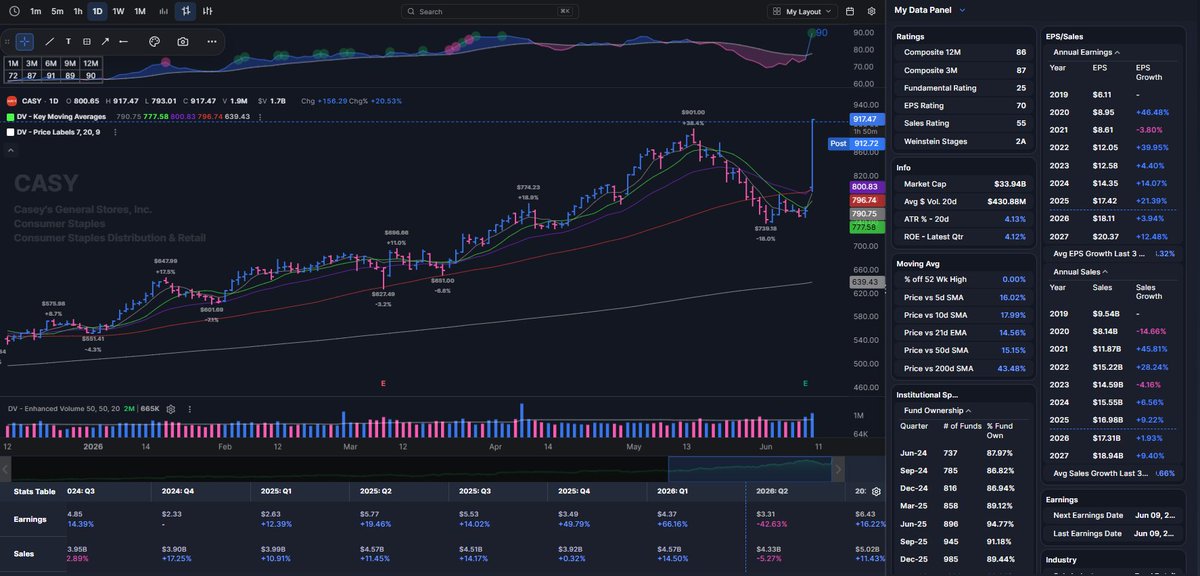This screenshot has height=576, width=1200.
Task: Click the Fundamental Rating row
Action: pos(962,88)
